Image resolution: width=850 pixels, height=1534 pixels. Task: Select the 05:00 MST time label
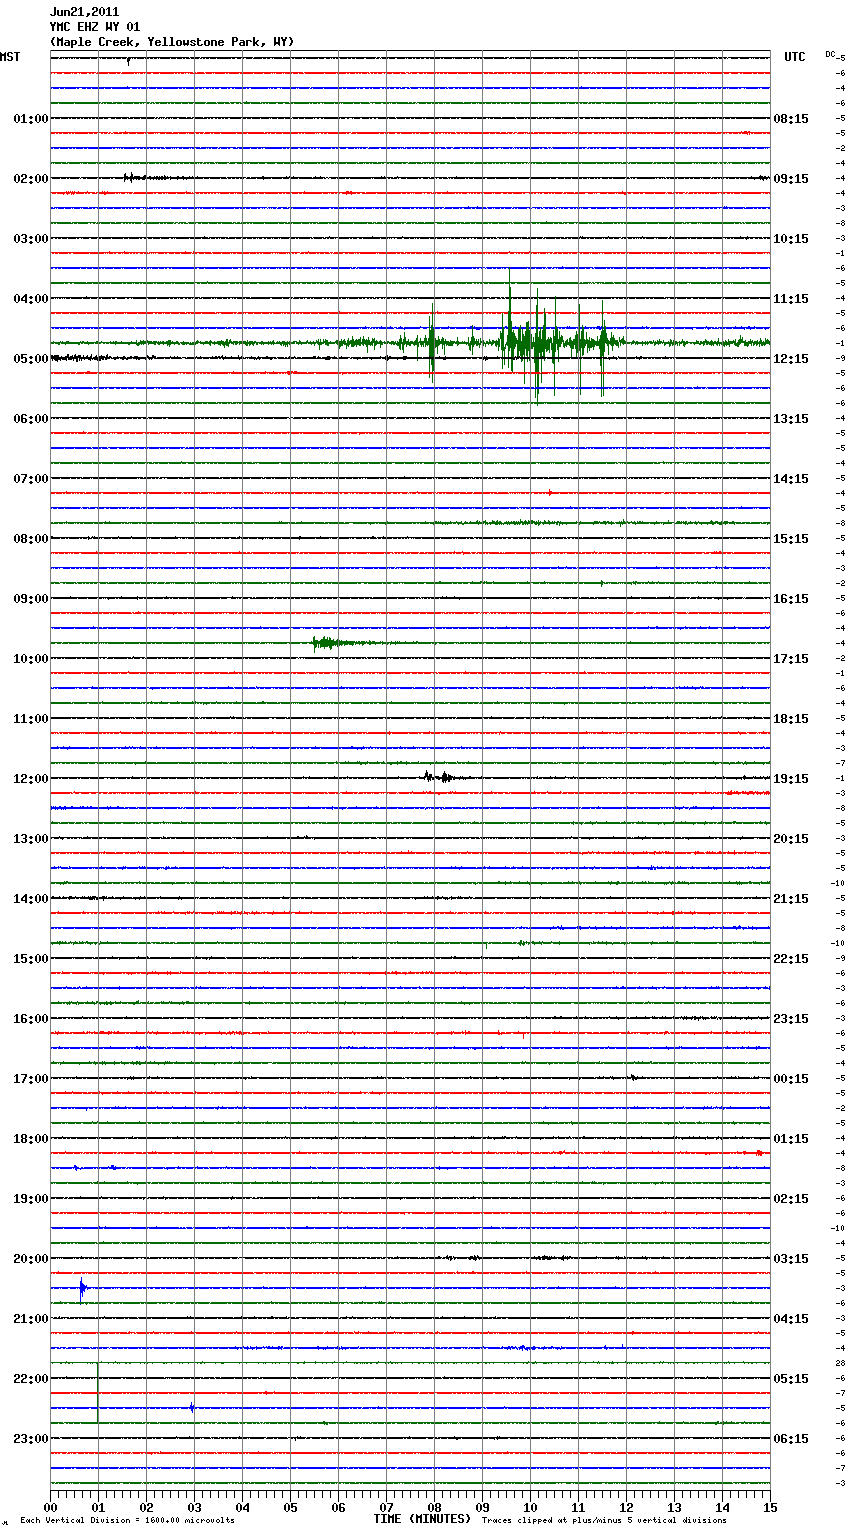click(x=31, y=359)
